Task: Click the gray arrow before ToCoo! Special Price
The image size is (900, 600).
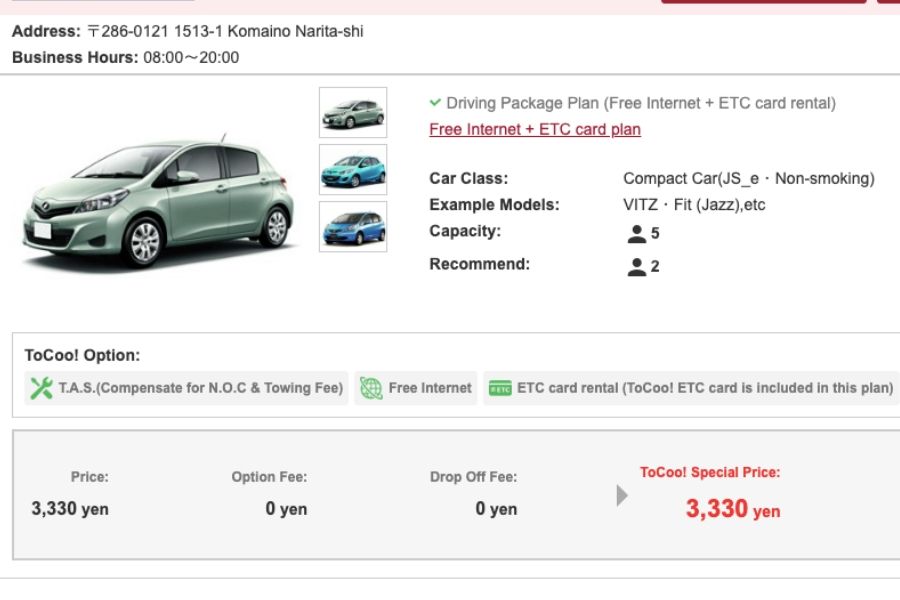Action: 622,495
